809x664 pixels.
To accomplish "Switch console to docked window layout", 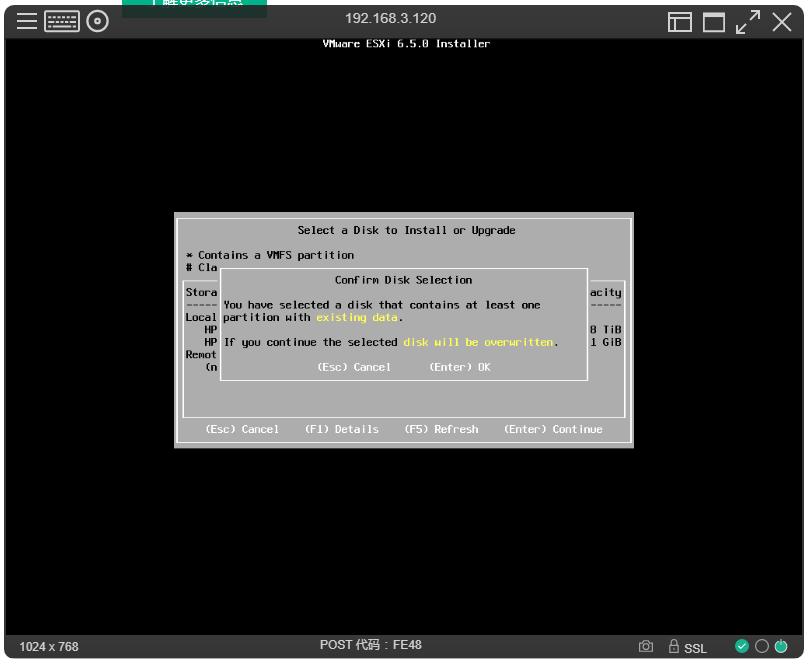I will click(x=680, y=22).
